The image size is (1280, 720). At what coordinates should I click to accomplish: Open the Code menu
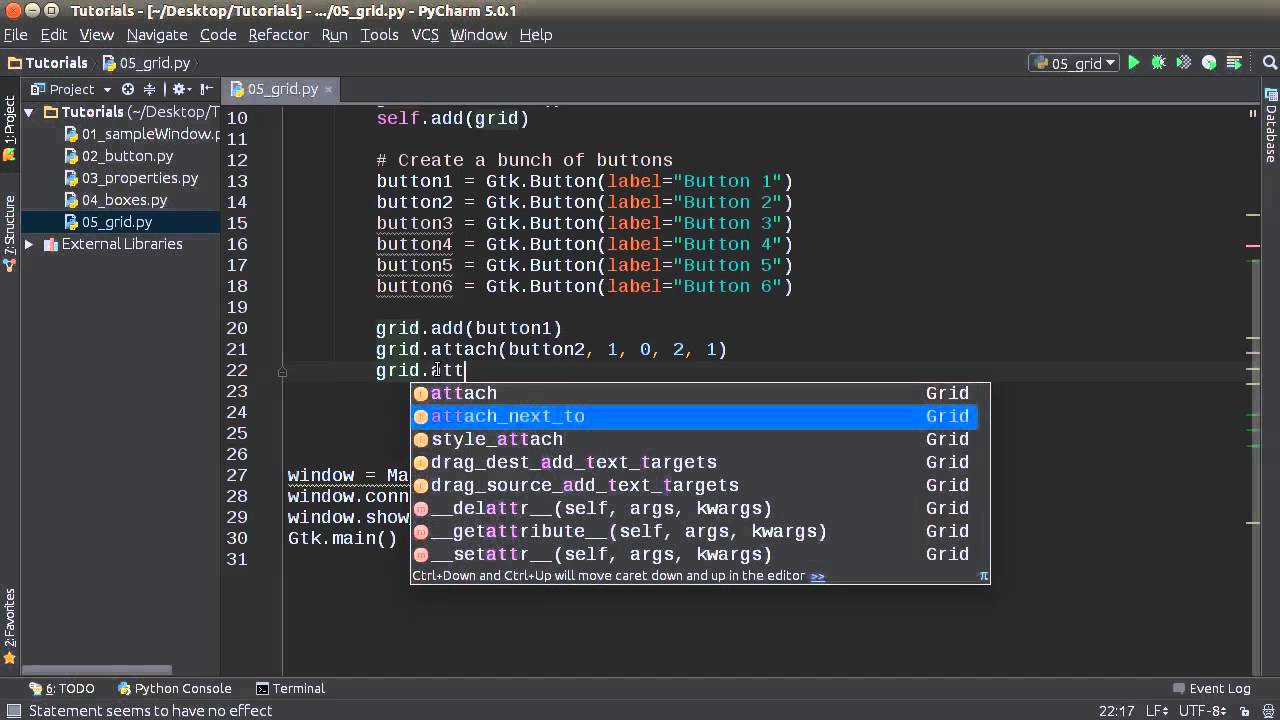click(218, 34)
